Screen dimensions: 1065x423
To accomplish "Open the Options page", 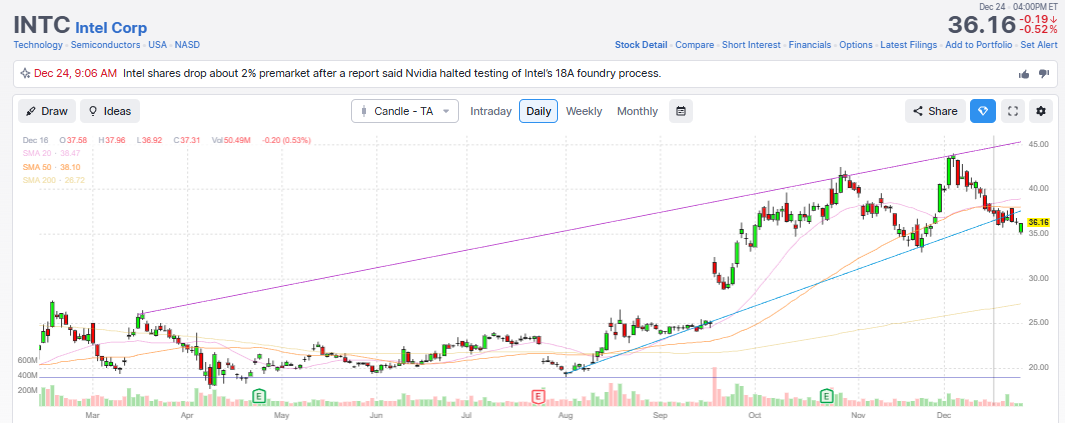I will click(856, 45).
